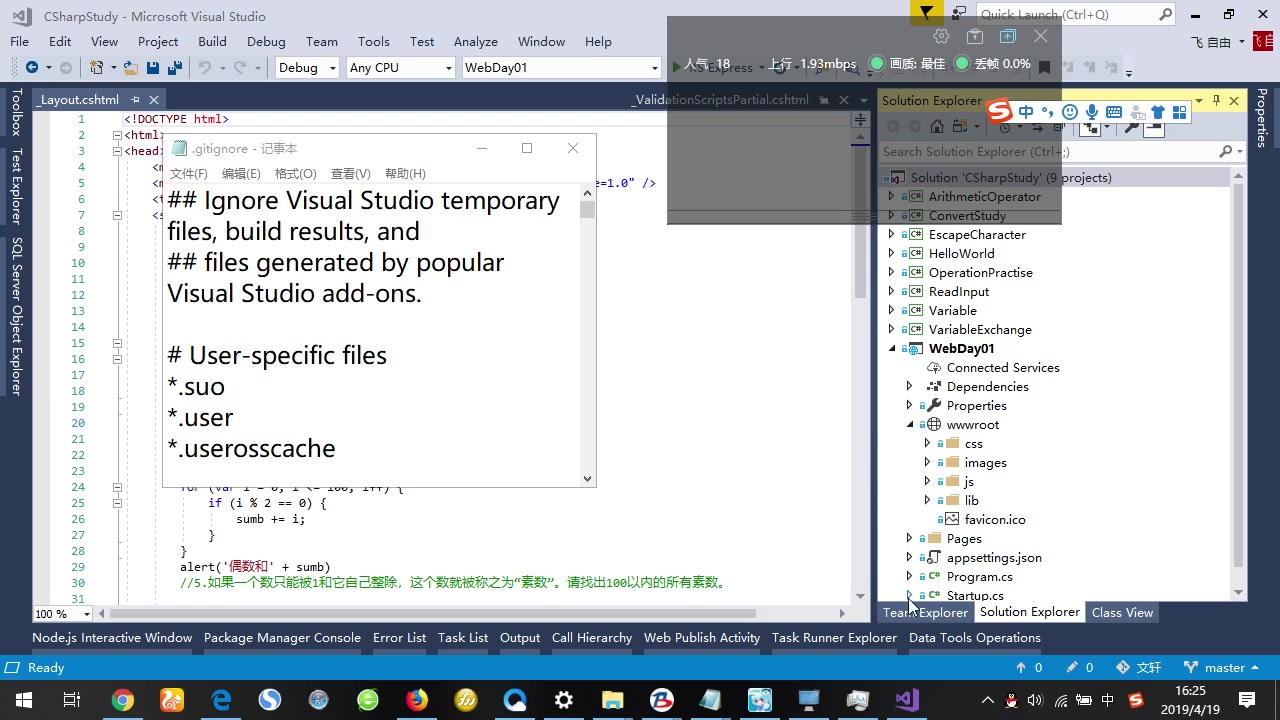Click the Undo icon on the toolbar
Viewport: 1280px width, 720px height.
pos(206,67)
